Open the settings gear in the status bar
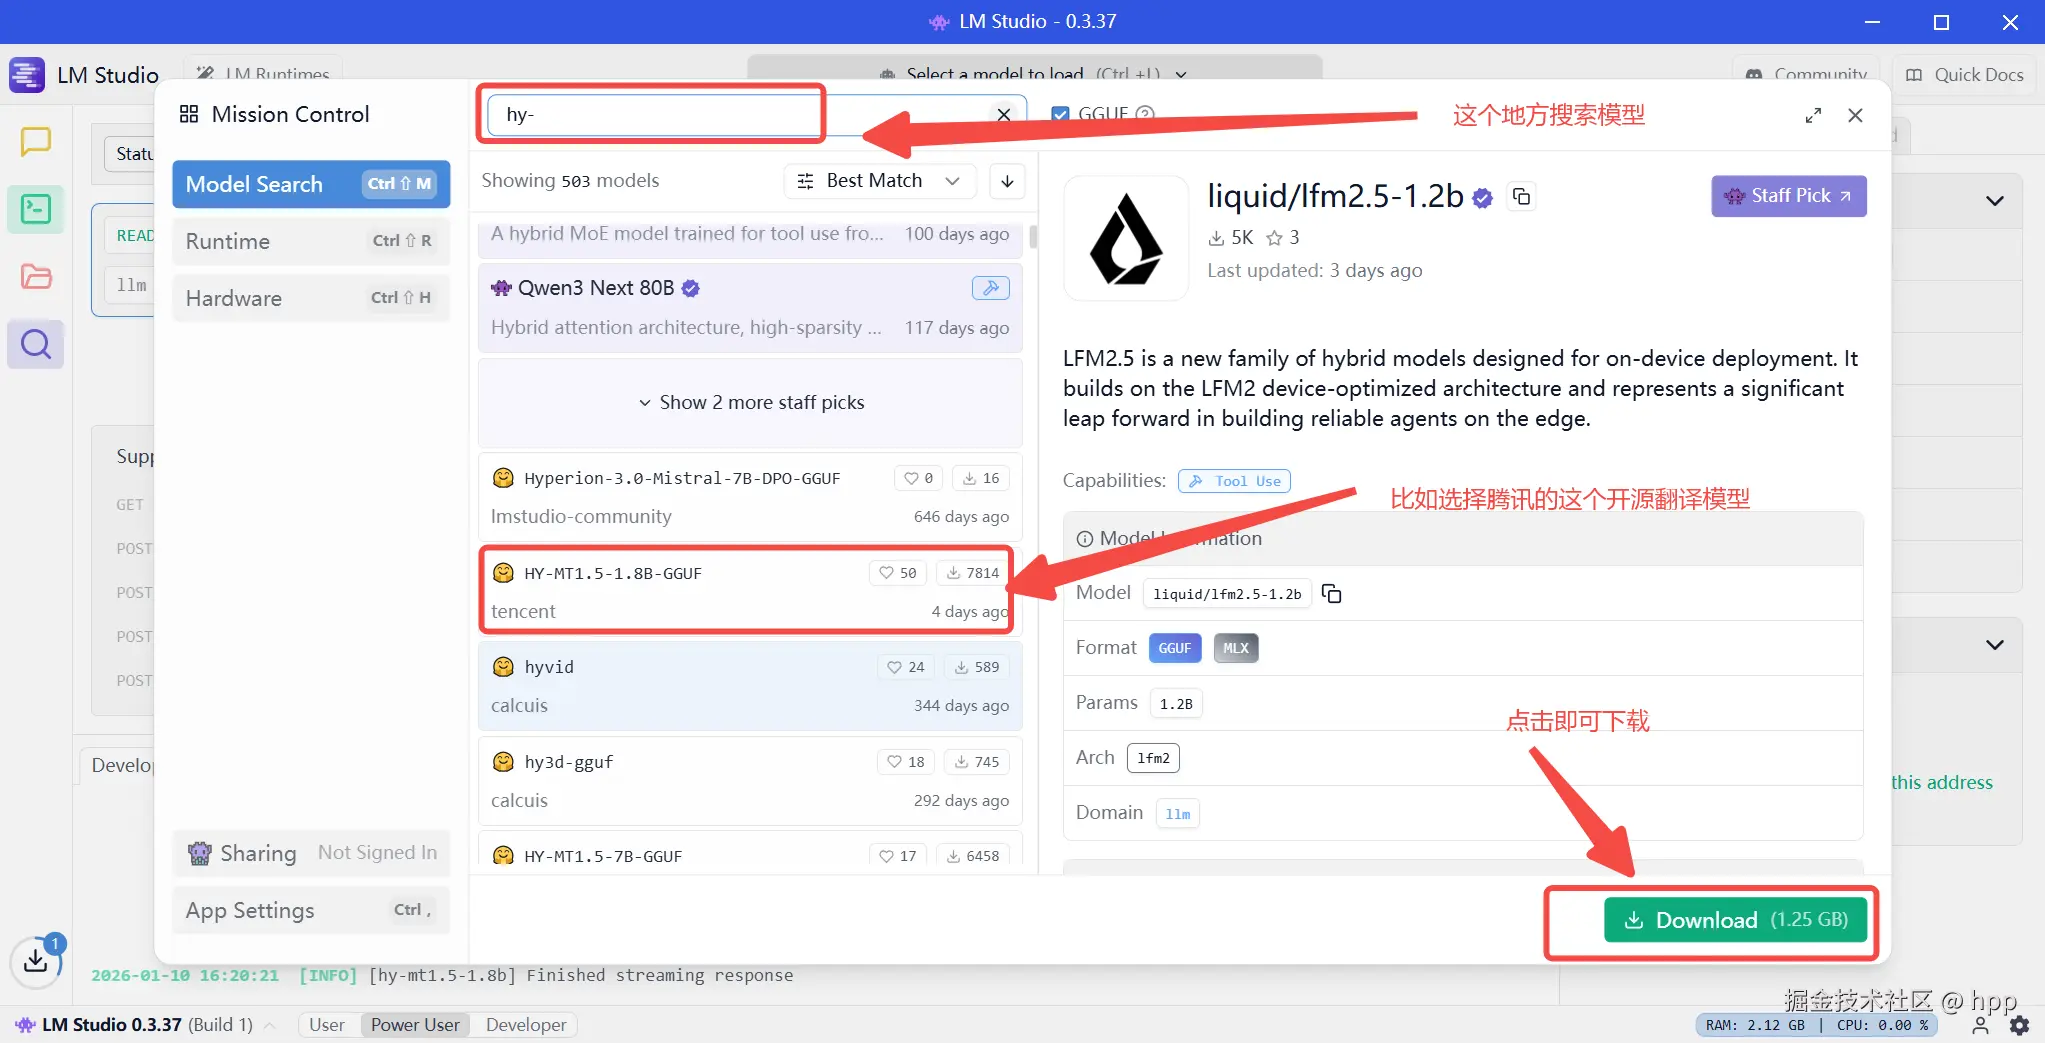The width and height of the screenshot is (2045, 1043). [x=2020, y=1025]
